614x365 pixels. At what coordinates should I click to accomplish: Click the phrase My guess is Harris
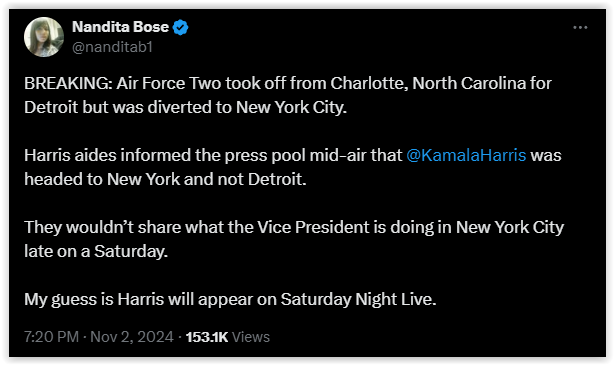click(94, 300)
